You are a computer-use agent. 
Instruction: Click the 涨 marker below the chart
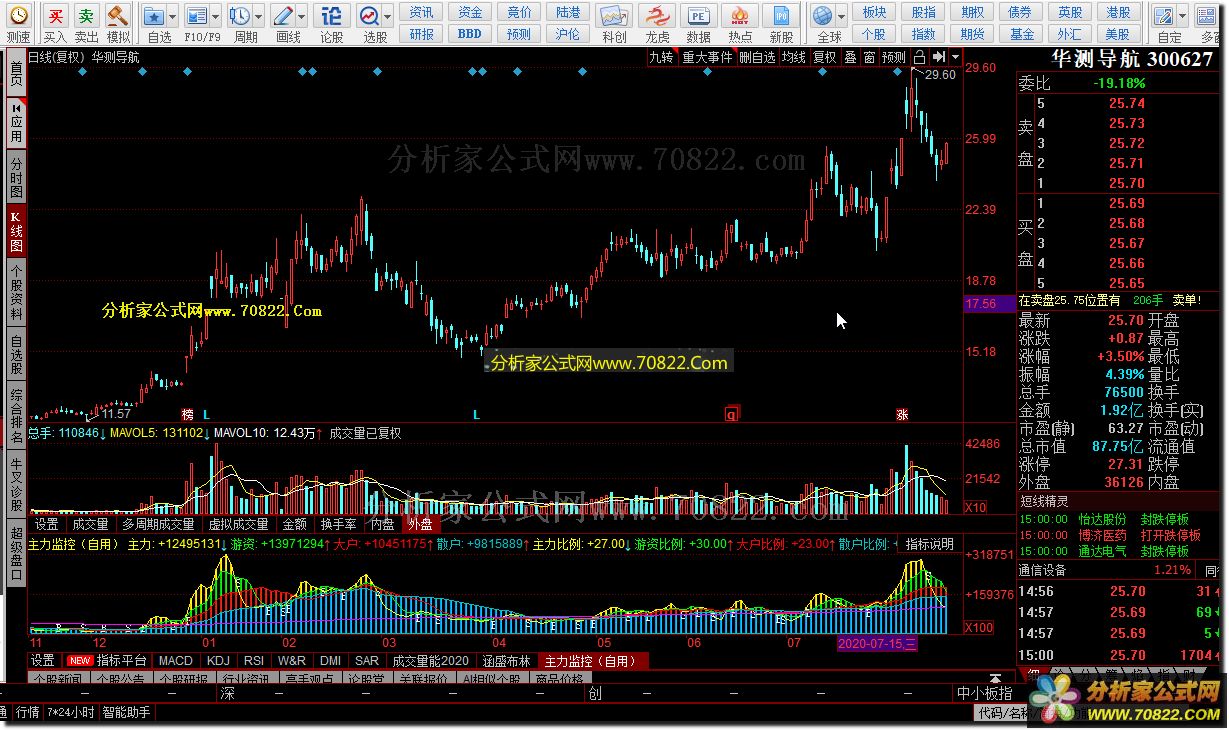coord(902,414)
